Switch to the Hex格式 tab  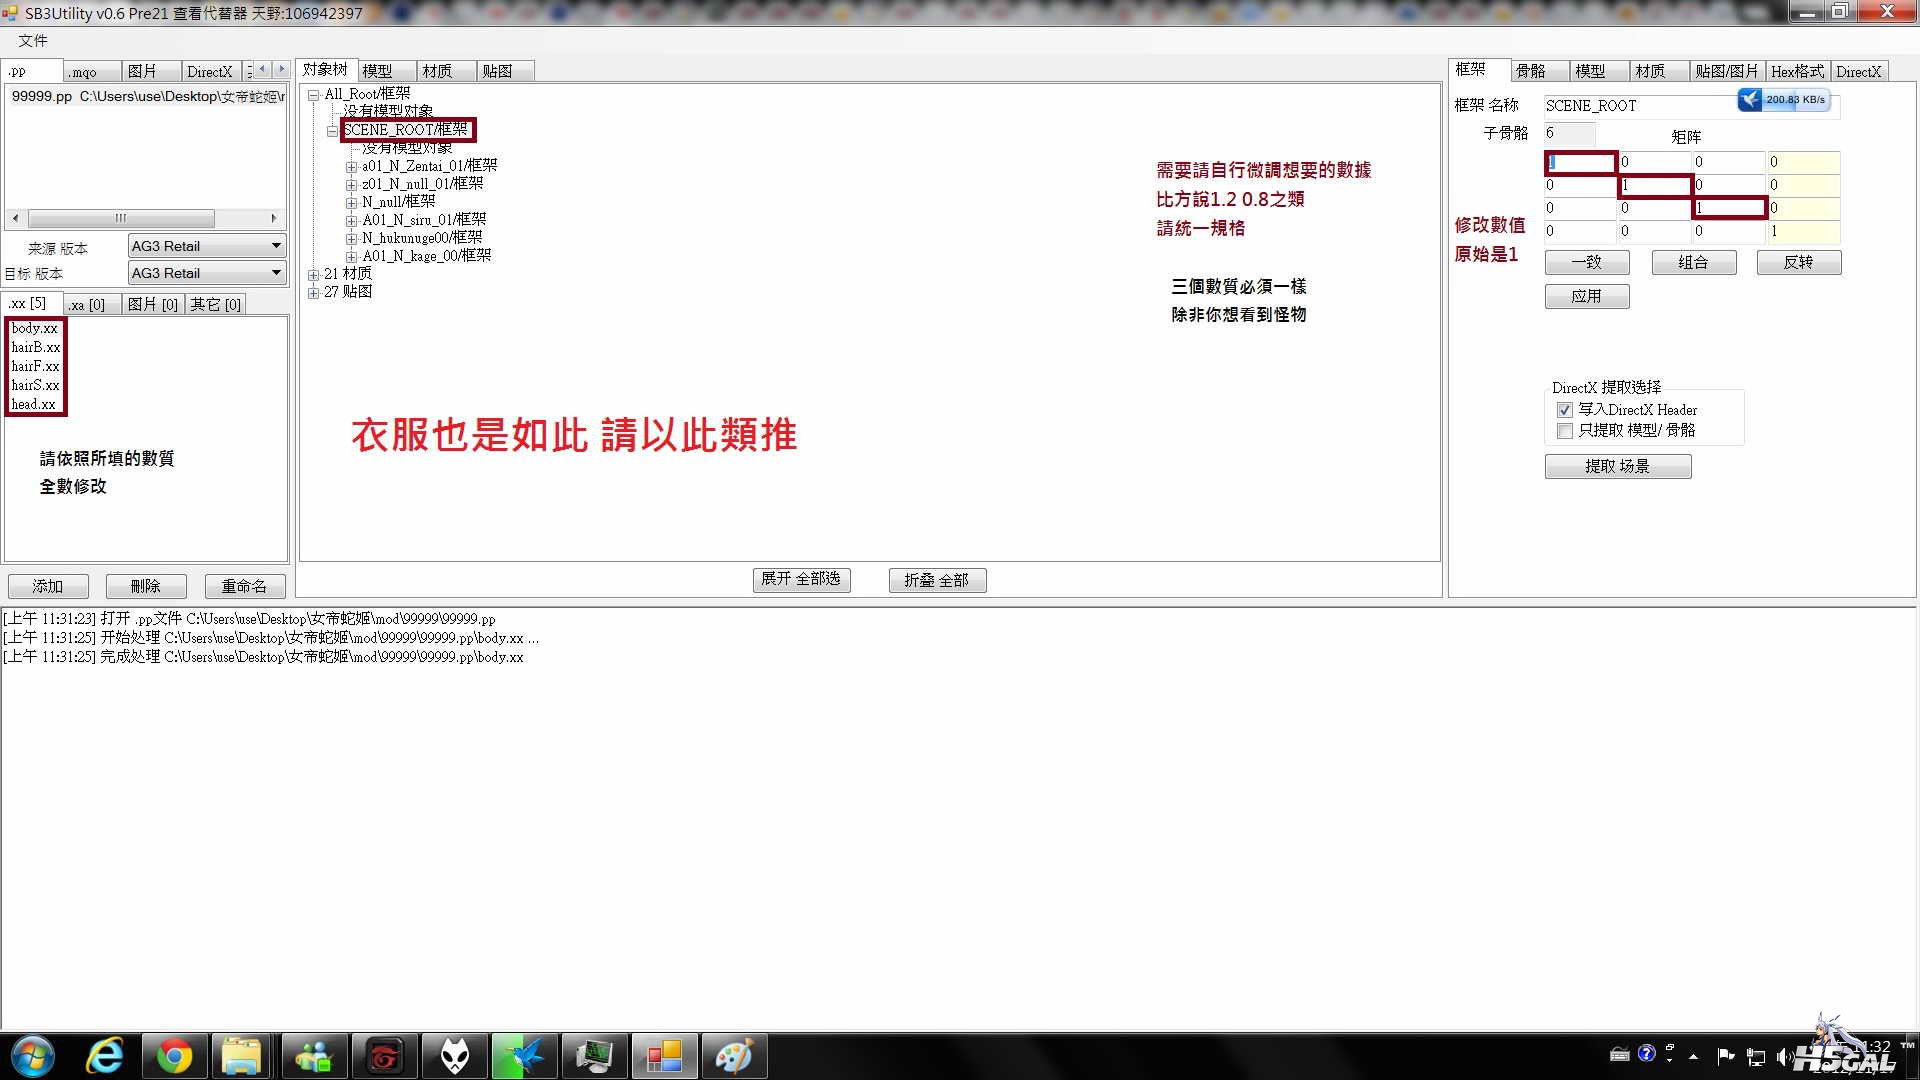[1797, 71]
